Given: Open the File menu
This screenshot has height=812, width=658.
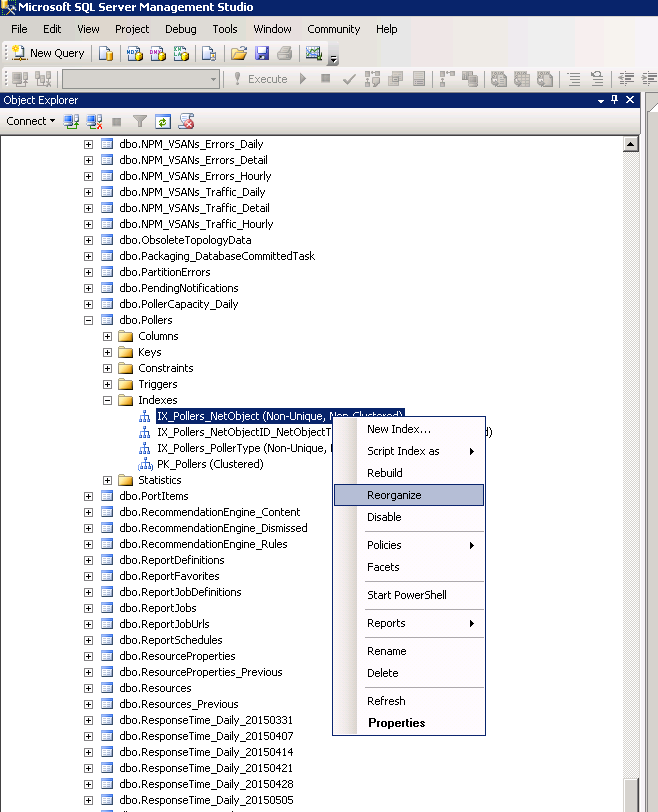Looking at the screenshot, I should click(19, 29).
